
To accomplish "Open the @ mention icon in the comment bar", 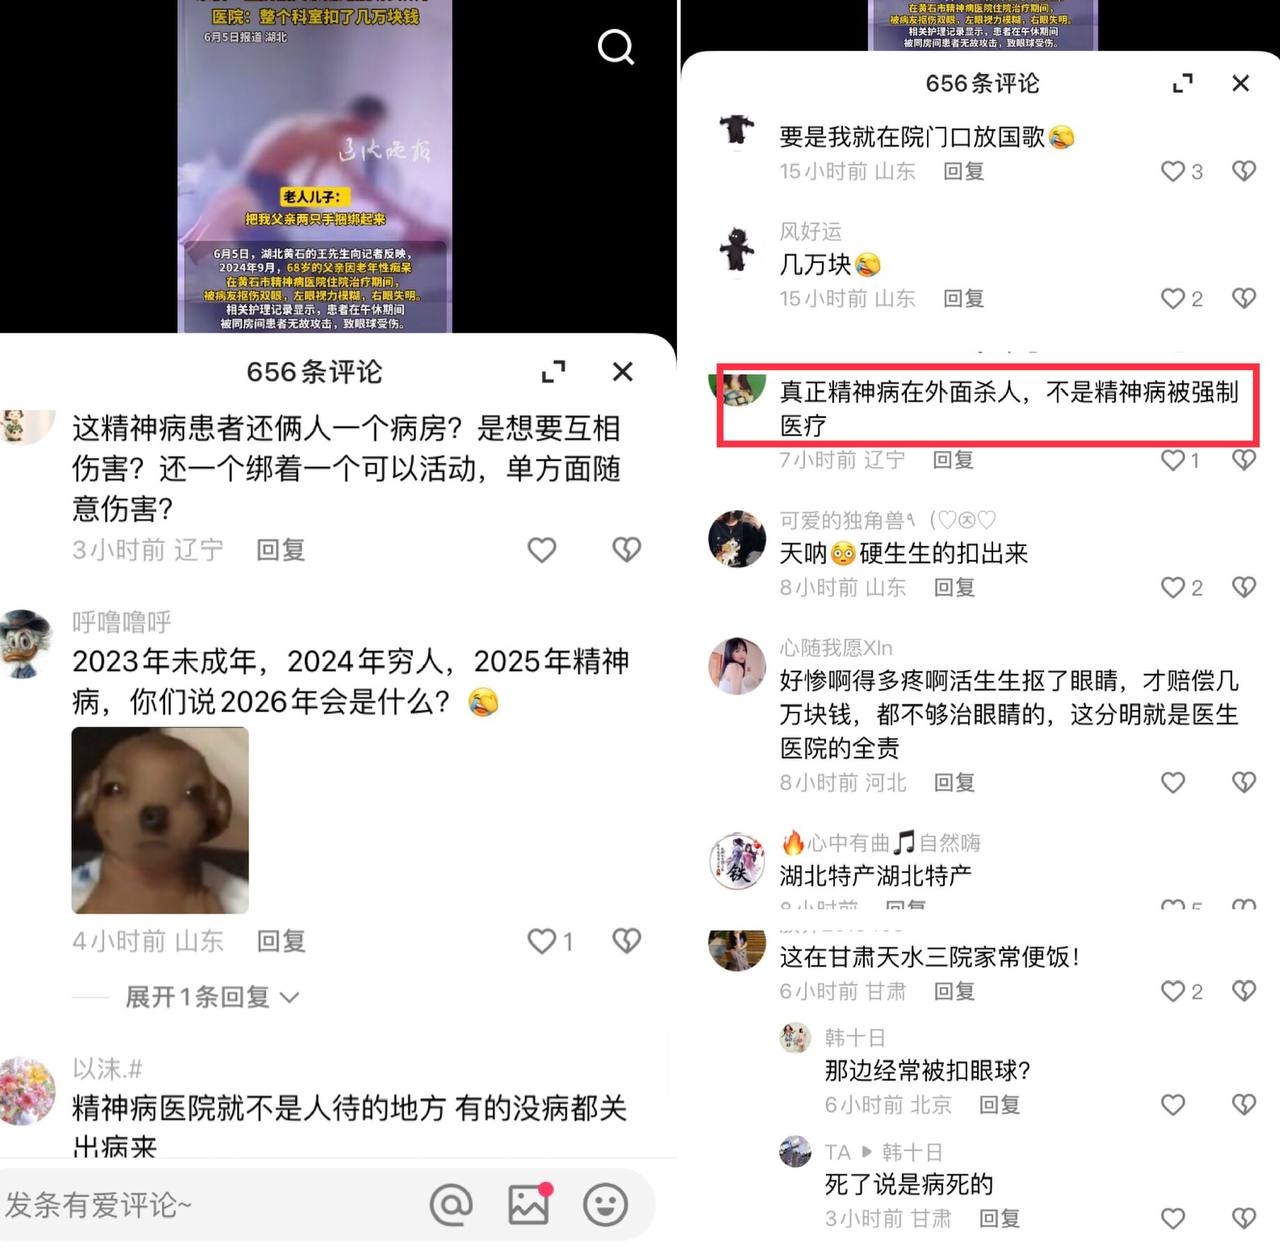I will 451,1204.
